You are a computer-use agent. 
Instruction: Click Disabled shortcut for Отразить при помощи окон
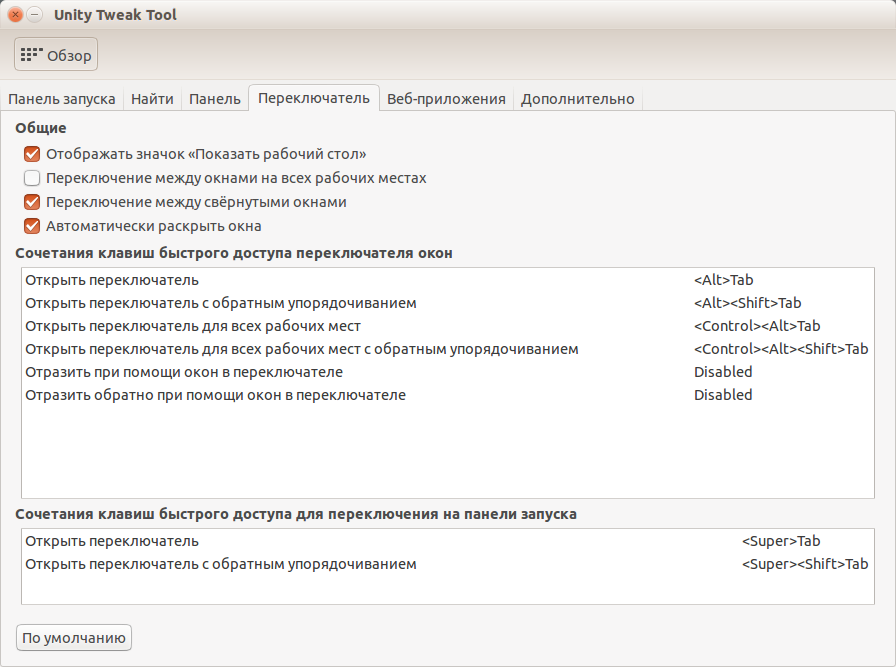click(723, 372)
